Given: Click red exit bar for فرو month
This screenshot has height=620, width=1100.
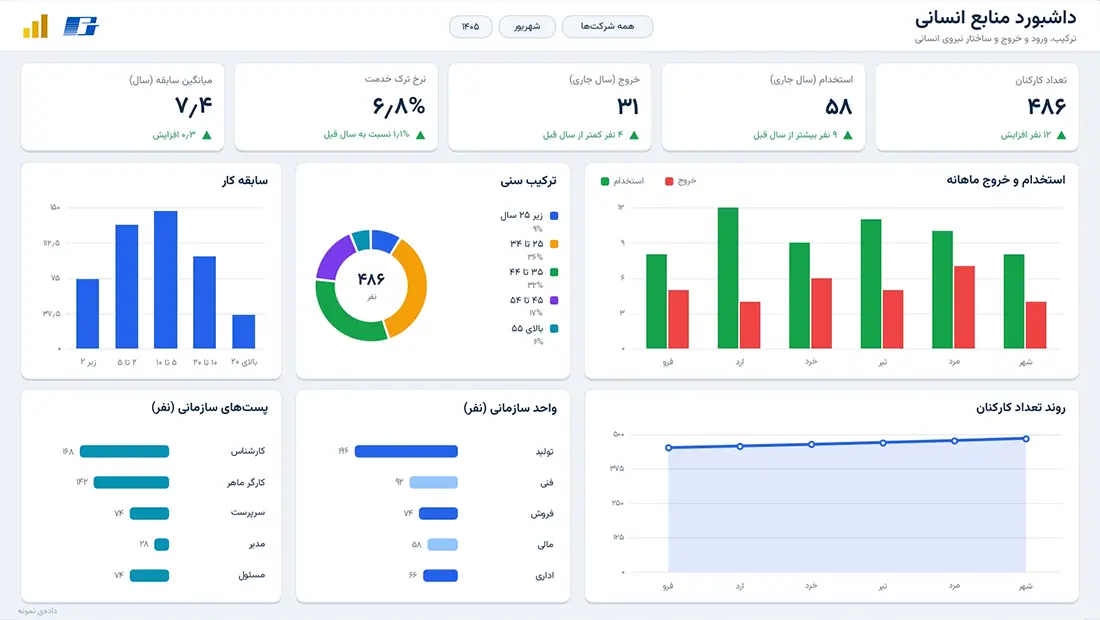Looking at the screenshot, I should (678, 319).
